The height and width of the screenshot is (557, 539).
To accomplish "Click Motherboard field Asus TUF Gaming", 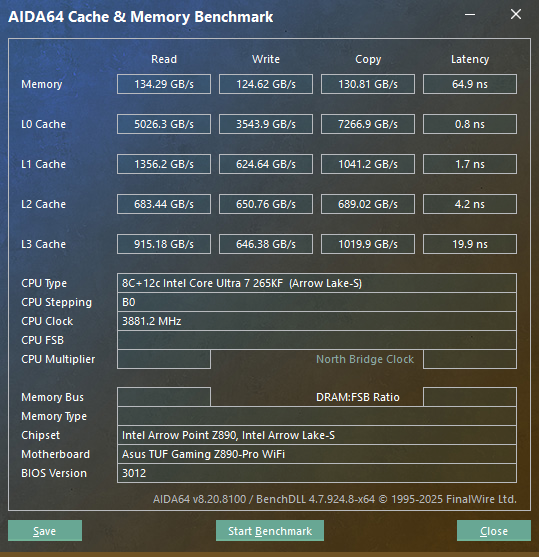I will tap(317, 454).
